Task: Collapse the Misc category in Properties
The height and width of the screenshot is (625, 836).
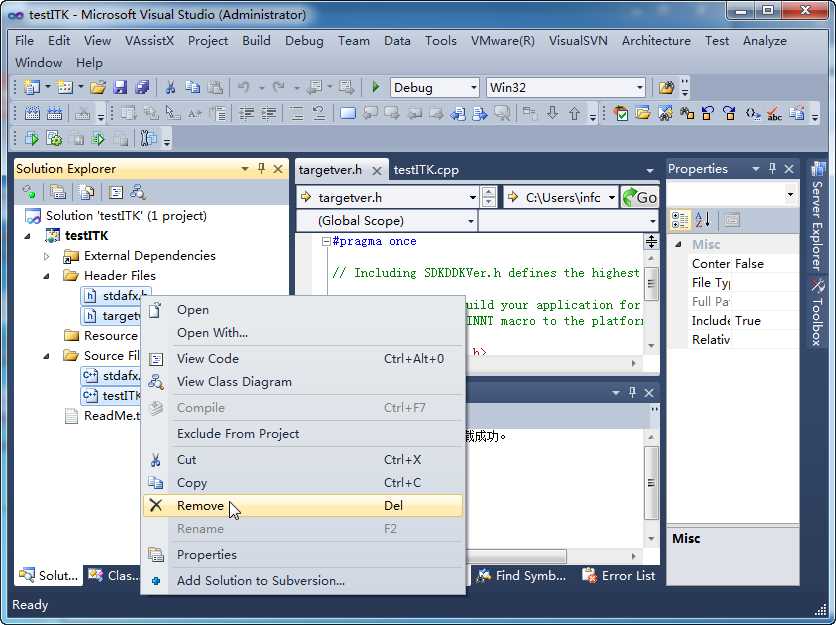Action: [x=678, y=244]
